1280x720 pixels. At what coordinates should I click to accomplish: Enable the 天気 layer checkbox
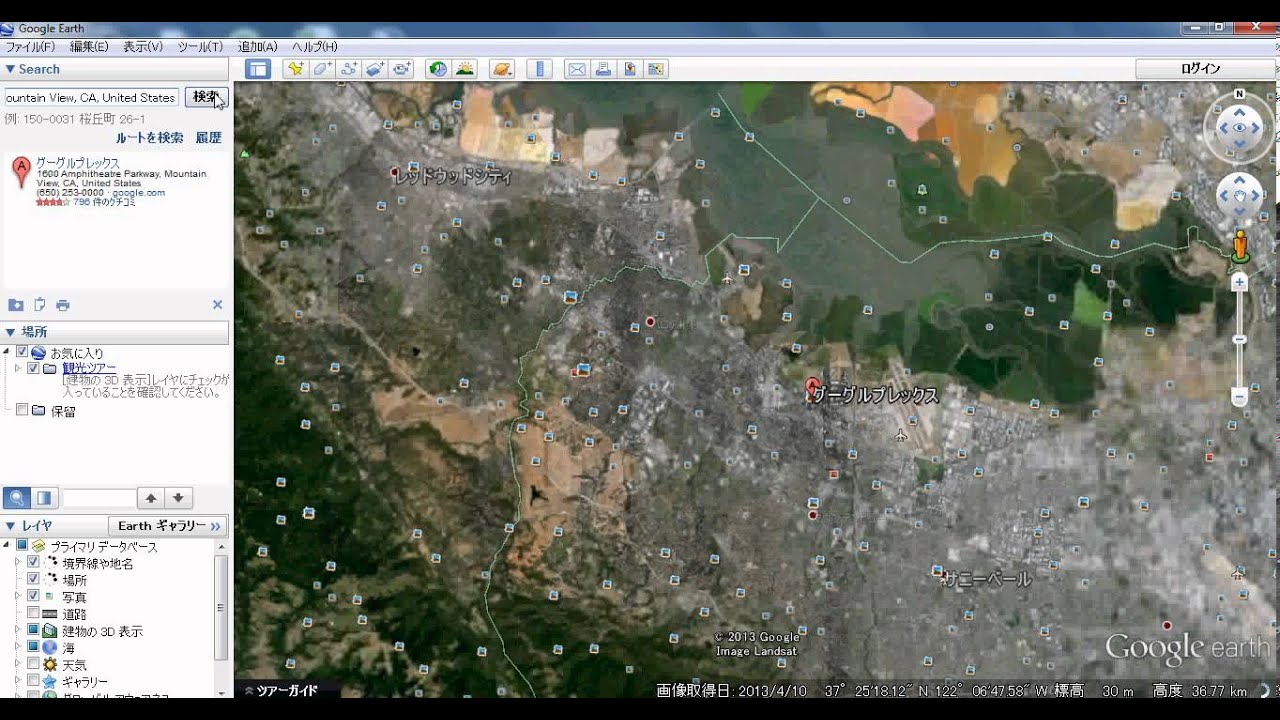pos(33,664)
